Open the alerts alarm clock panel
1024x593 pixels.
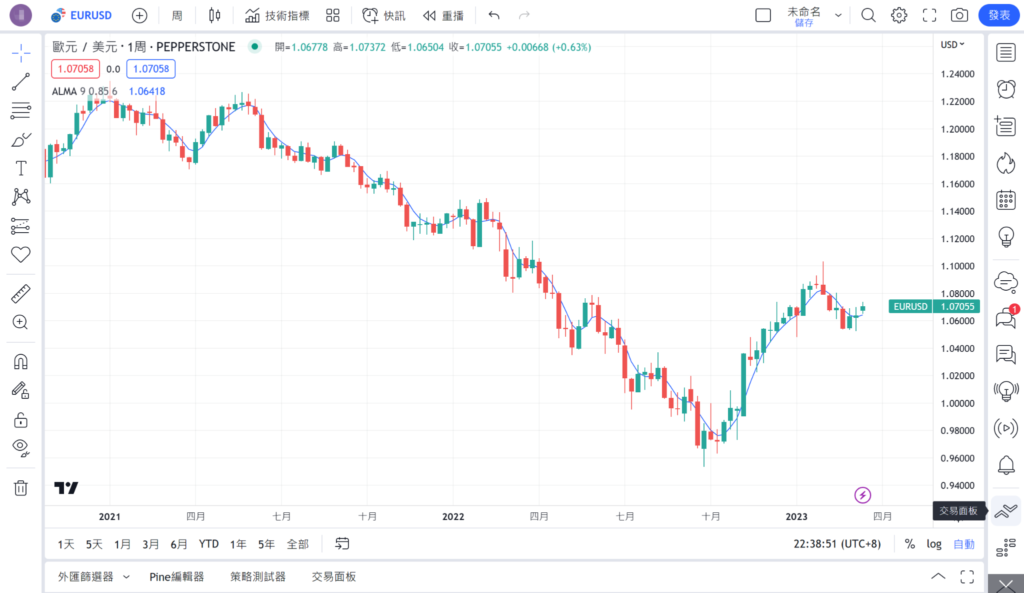1006,89
